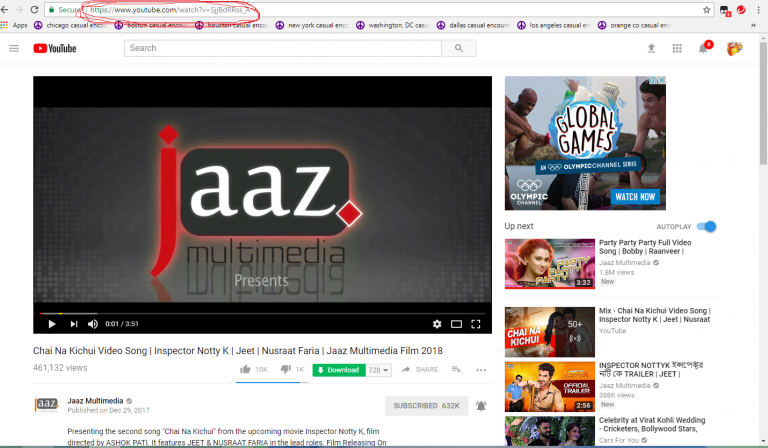Click the green Download button
This screenshot has width=768, height=448.
pyautogui.click(x=338, y=370)
